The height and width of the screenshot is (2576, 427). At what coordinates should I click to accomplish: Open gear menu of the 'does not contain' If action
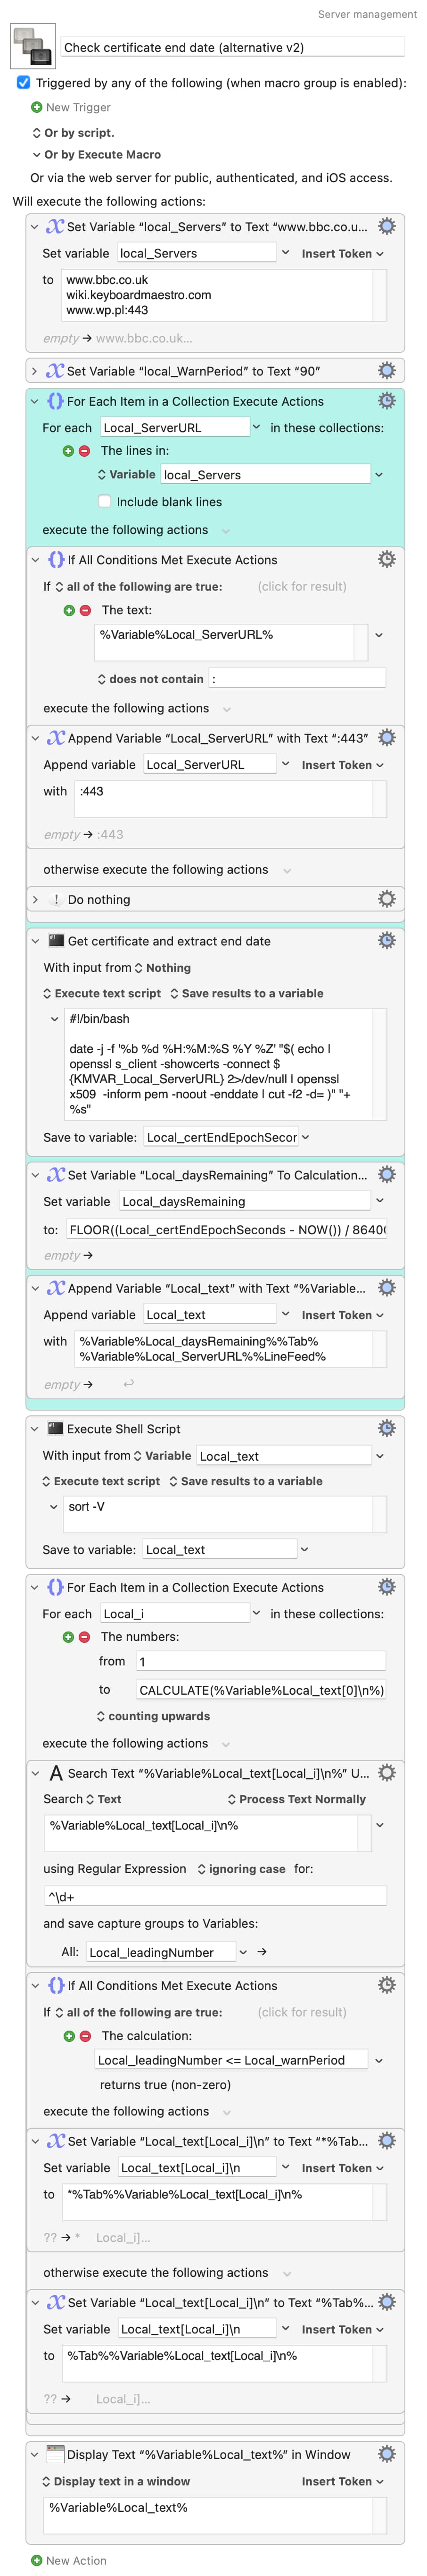387,559
